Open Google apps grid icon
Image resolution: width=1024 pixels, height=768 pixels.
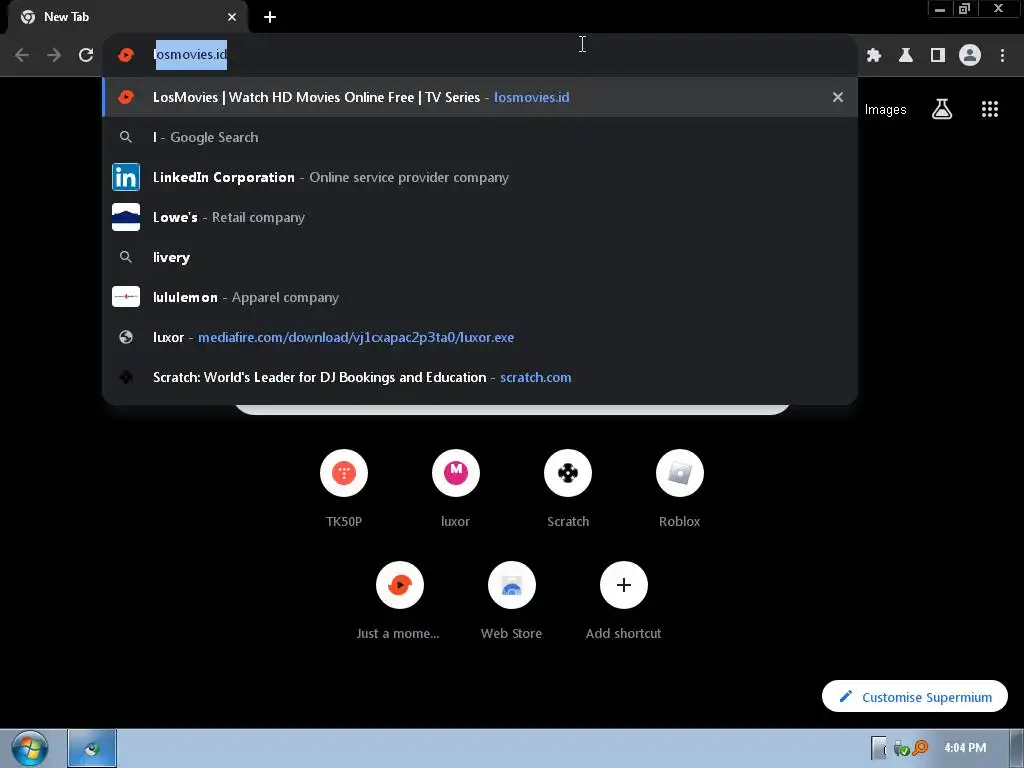pyautogui.click(x=990, y=109)
